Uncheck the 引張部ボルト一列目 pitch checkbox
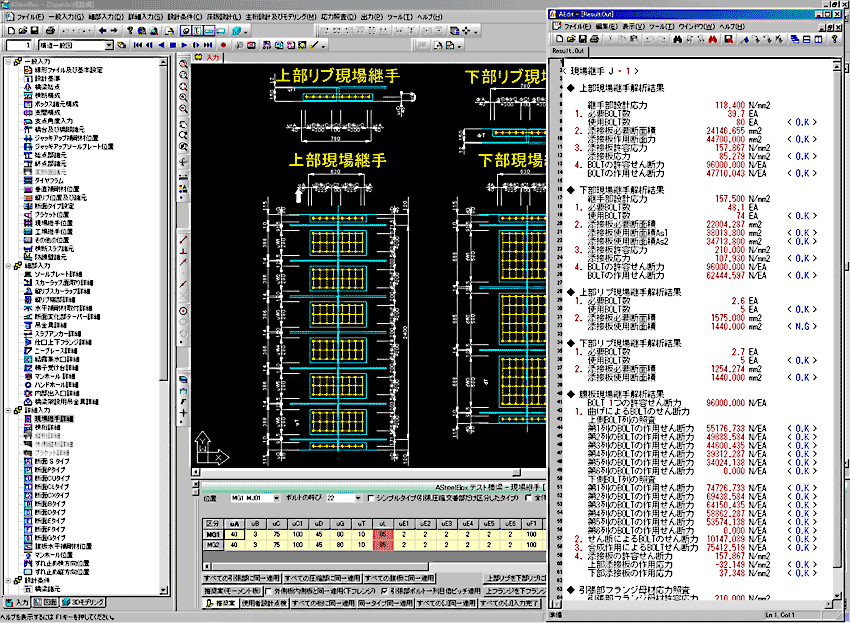Image resolution: width=850 pixels, height=623 pixels. [x=384, y=591]
